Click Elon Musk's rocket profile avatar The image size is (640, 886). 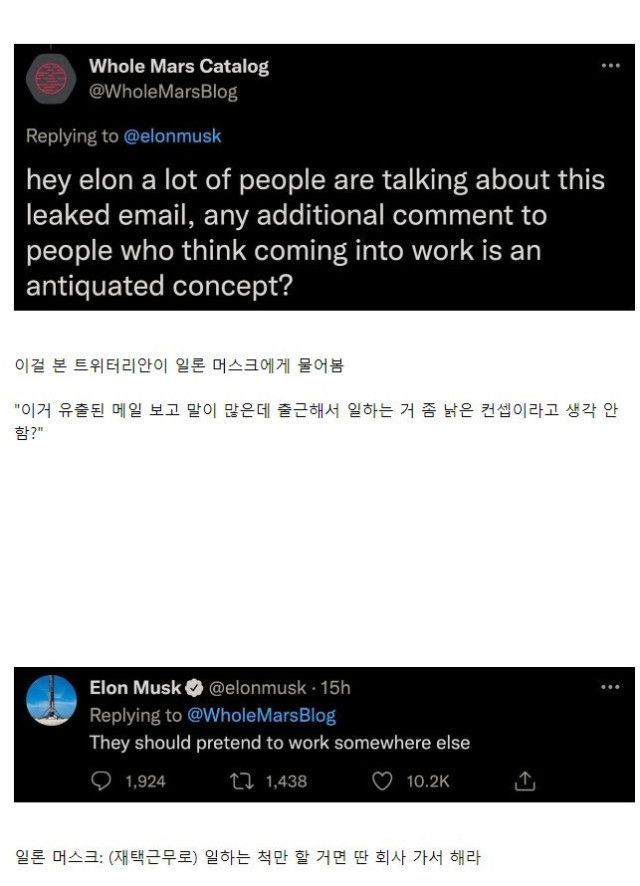point(51,700)
